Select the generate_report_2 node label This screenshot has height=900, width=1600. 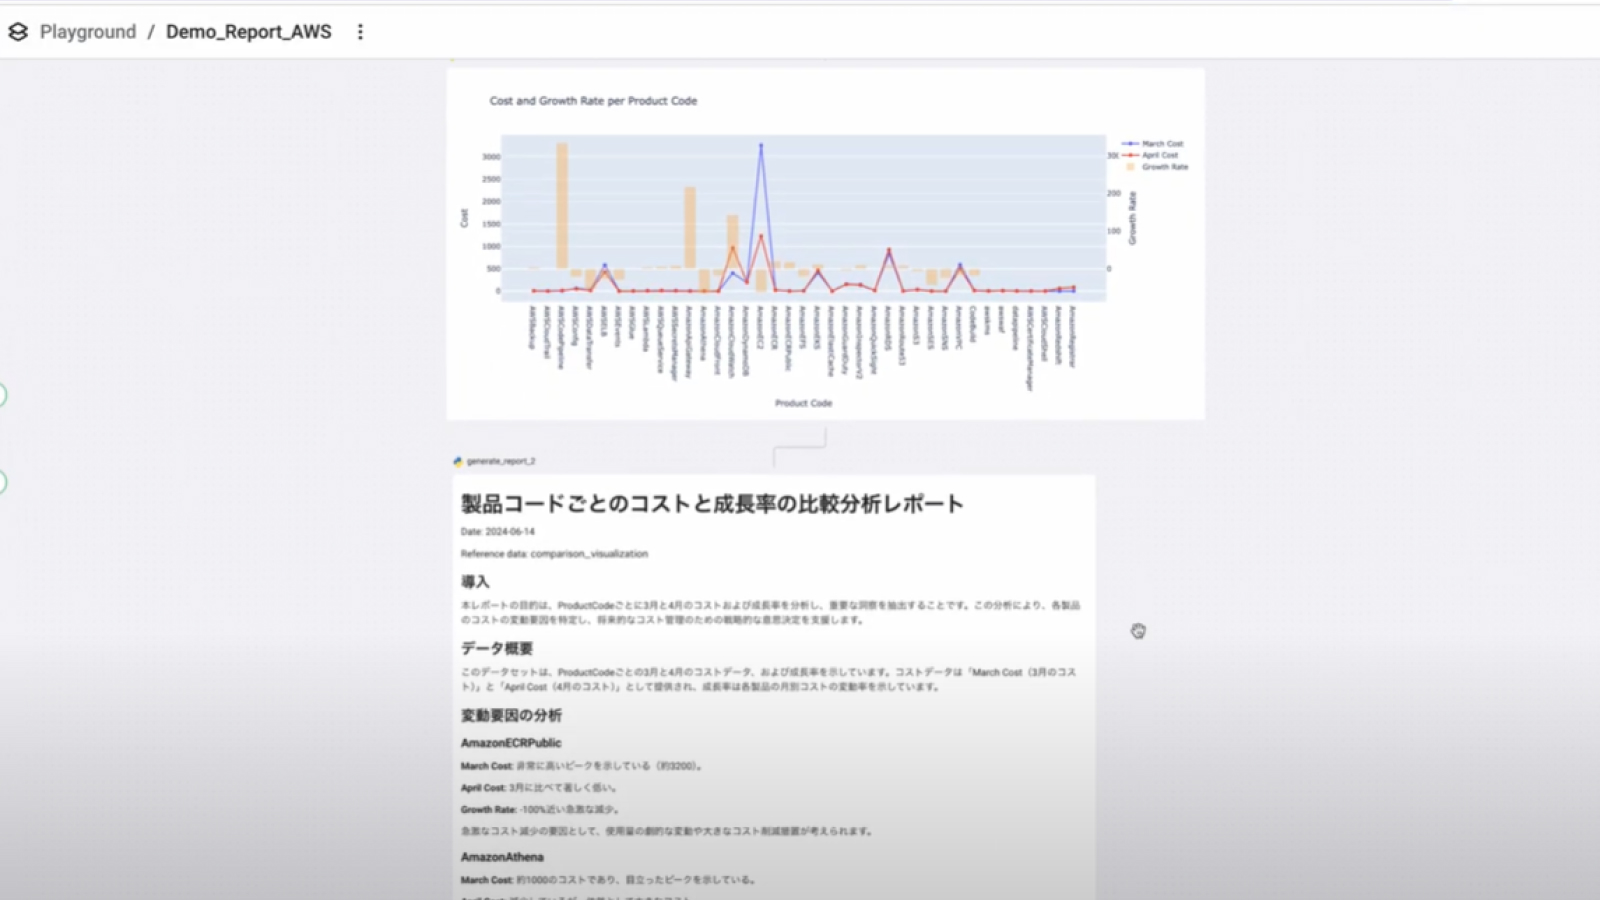pos(501,461)
